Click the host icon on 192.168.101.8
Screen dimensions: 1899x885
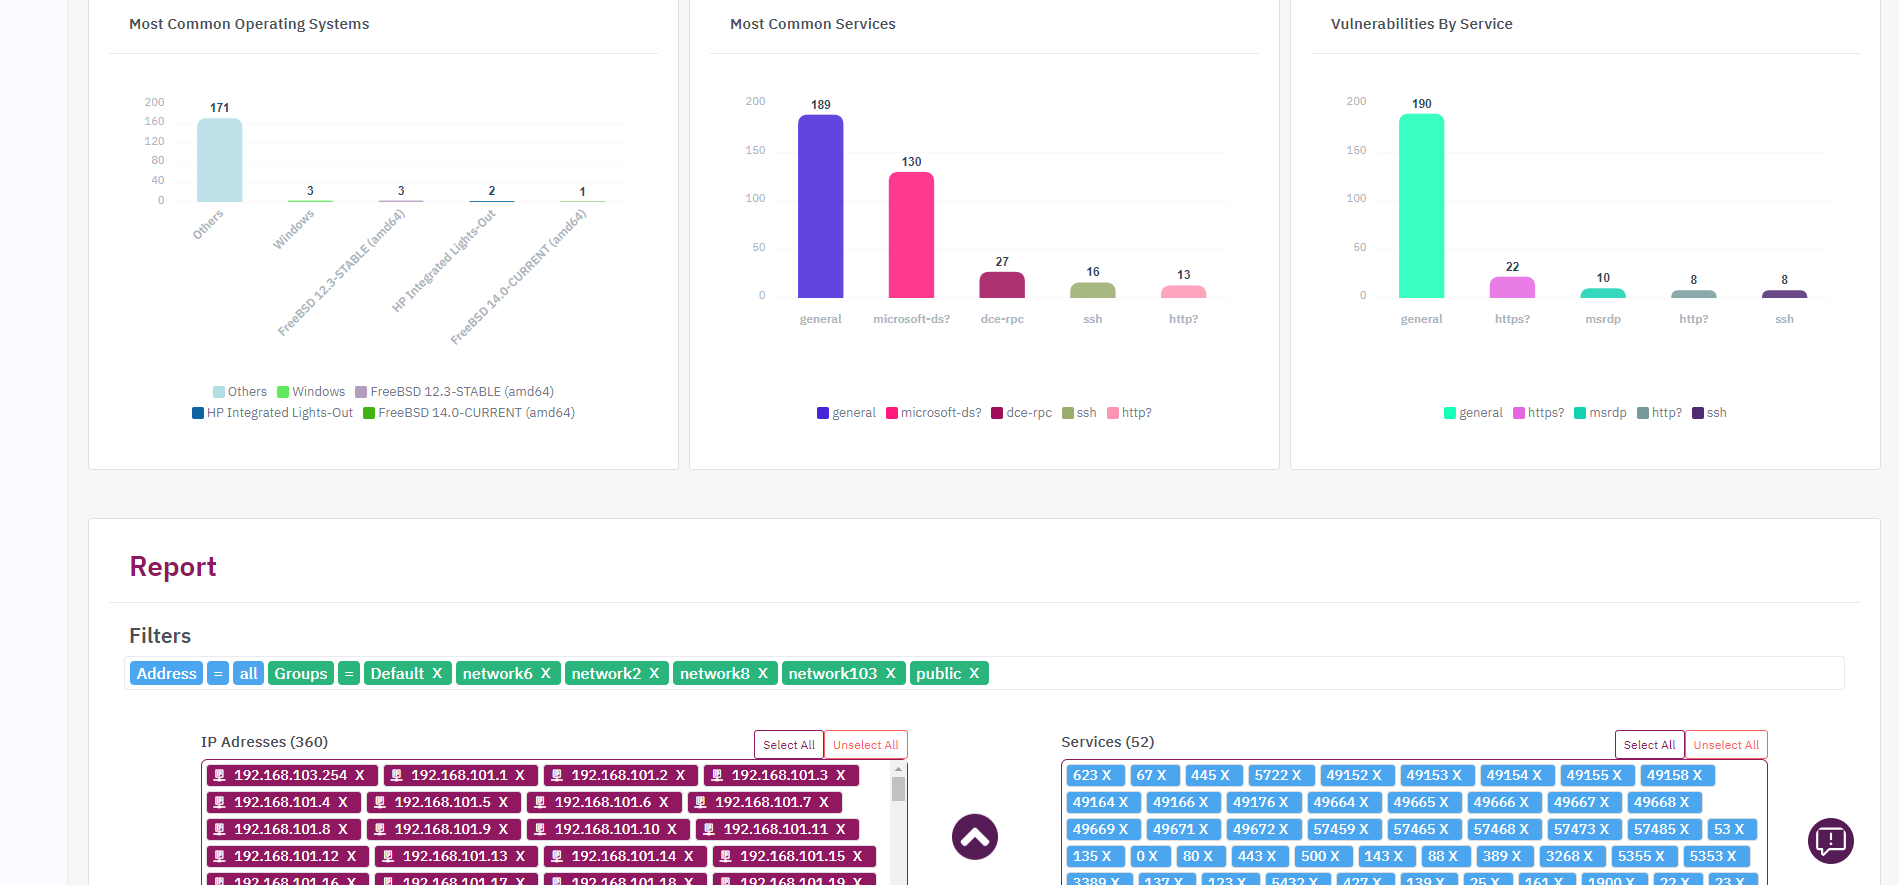point(220,829)
